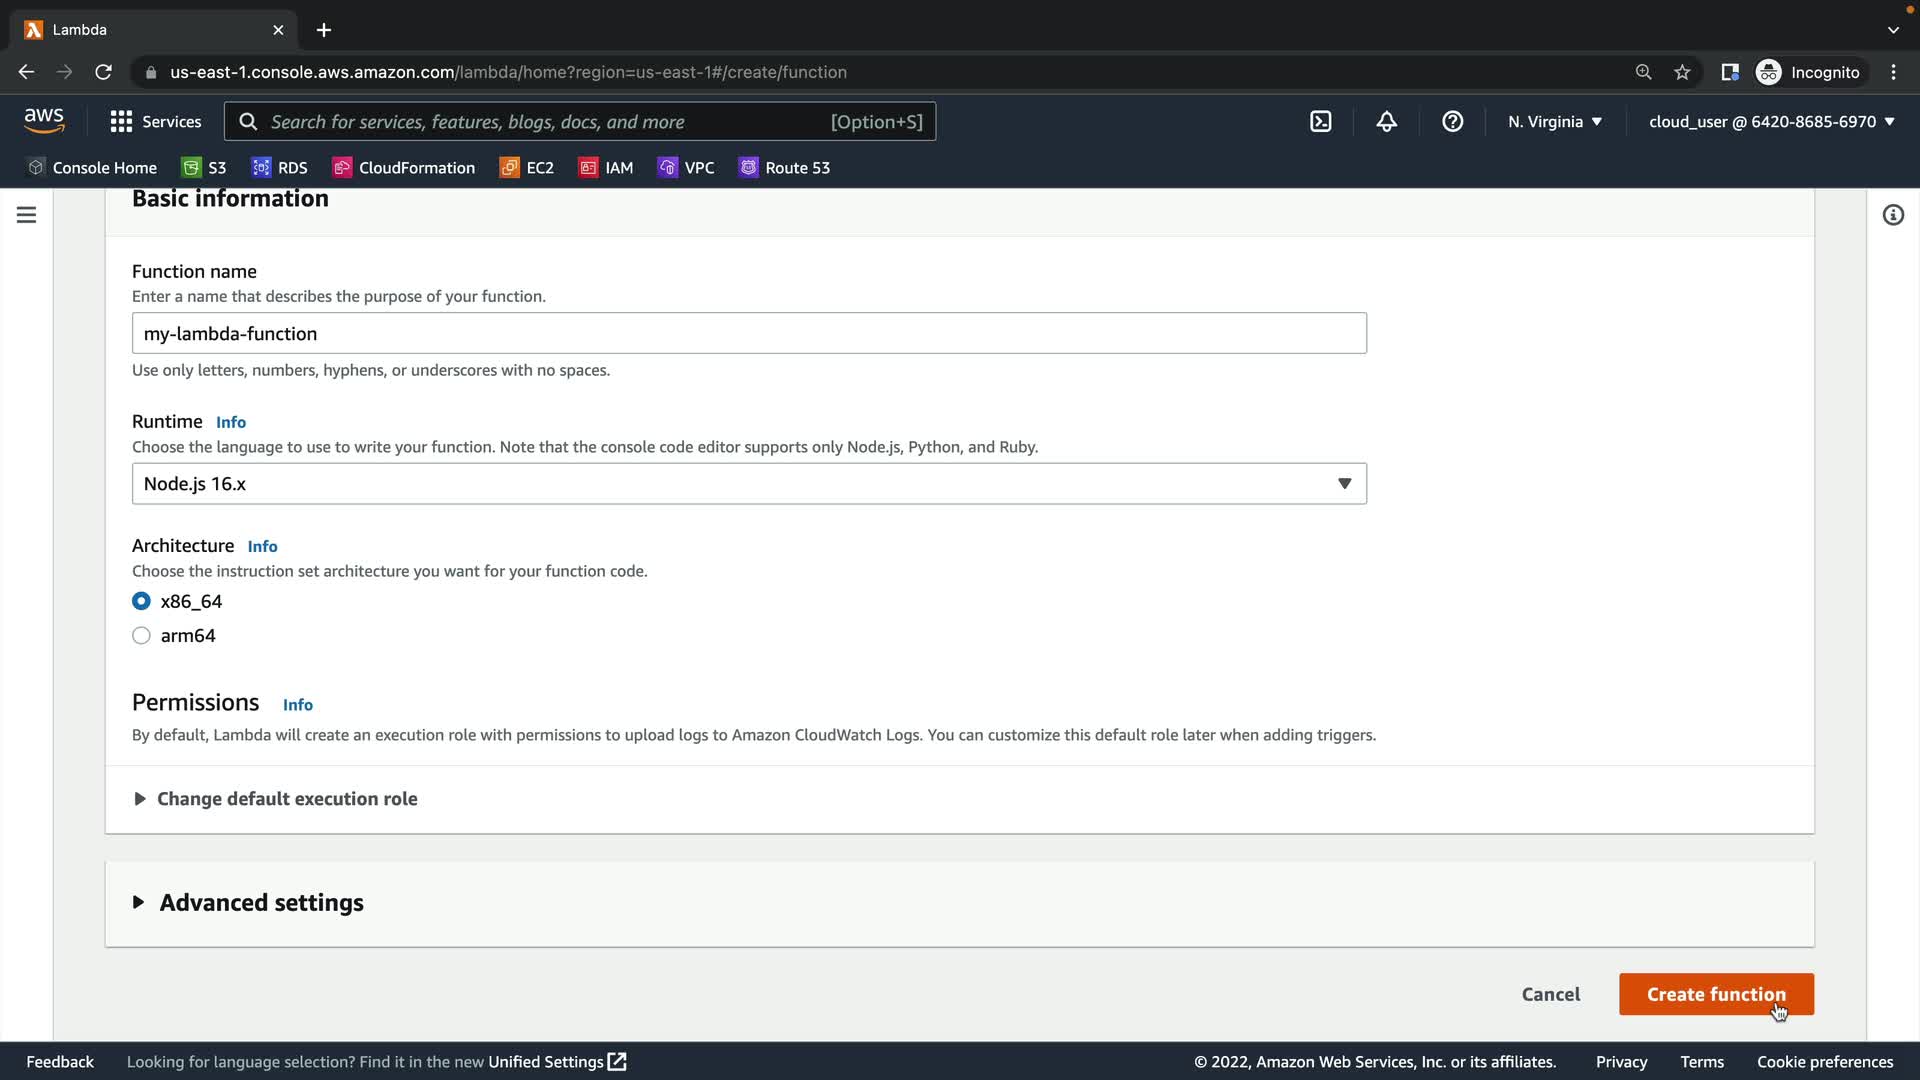Image resolution: width=1920 pixels, height=1080 pixels.
Task: Open the cloud_user account menu
Action: (1771, 122)
